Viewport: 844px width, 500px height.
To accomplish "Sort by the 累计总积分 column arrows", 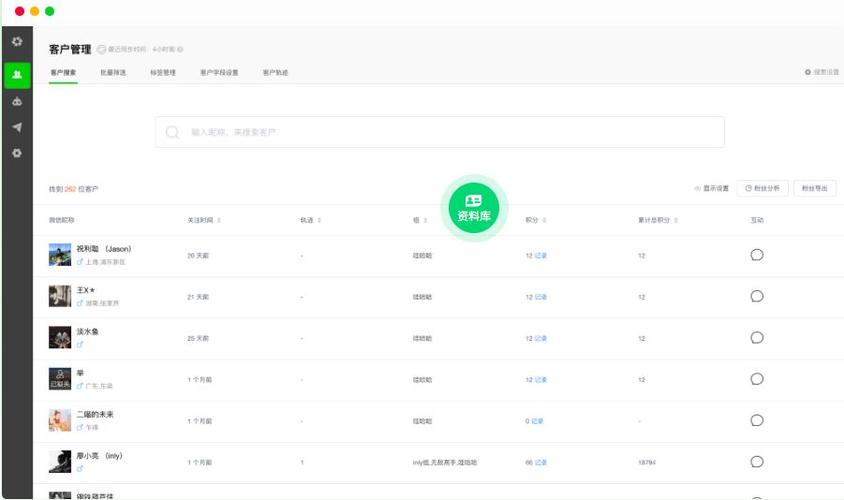I will coord(676,220).
